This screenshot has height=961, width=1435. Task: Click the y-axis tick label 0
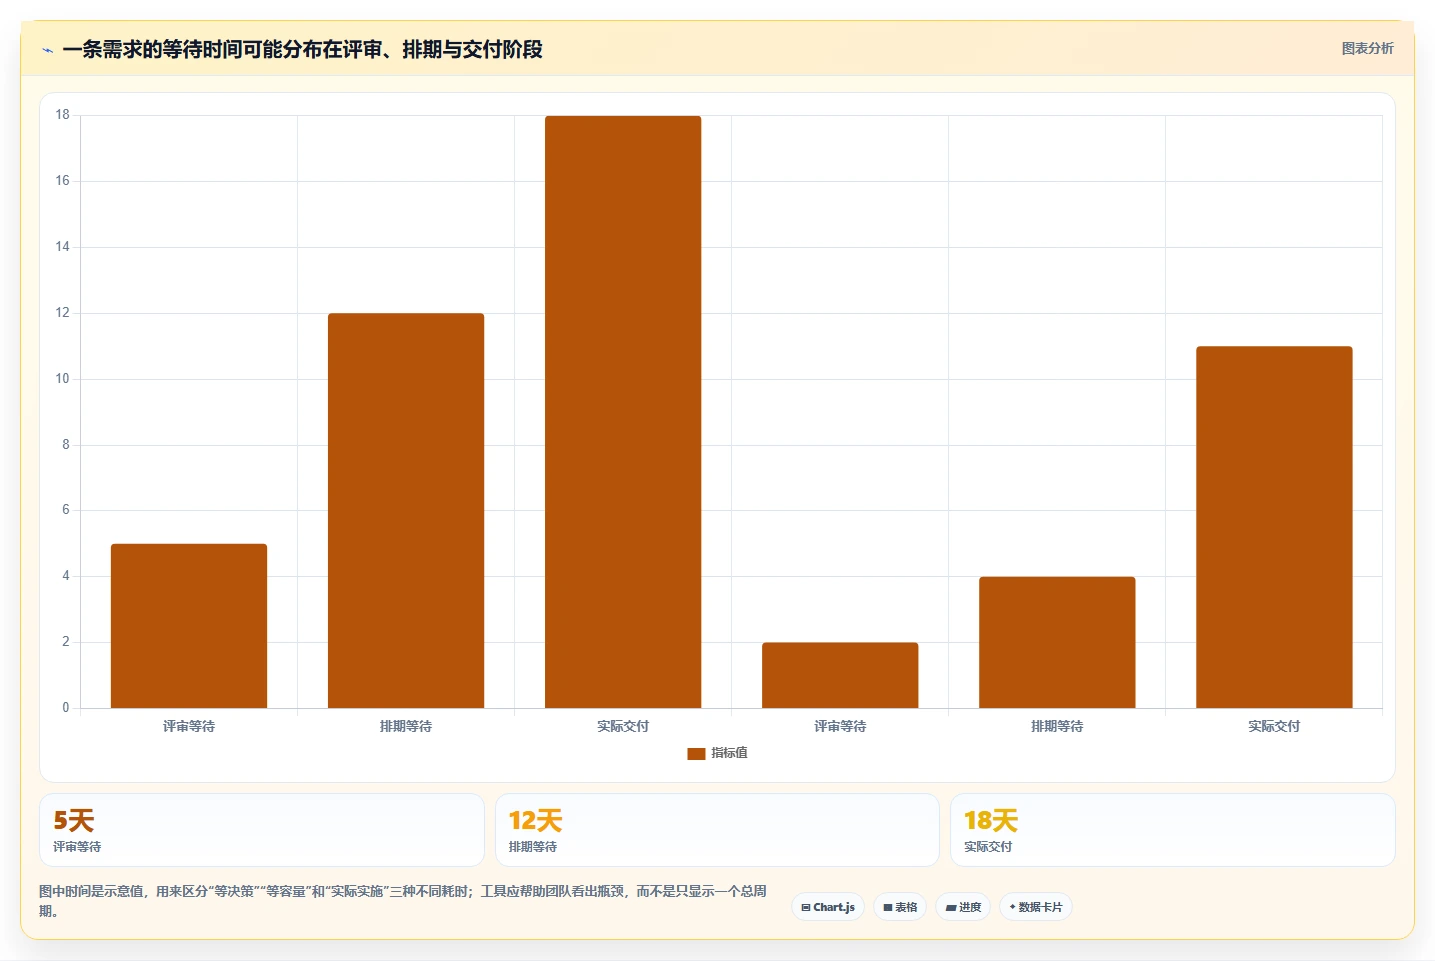point(66,708)
